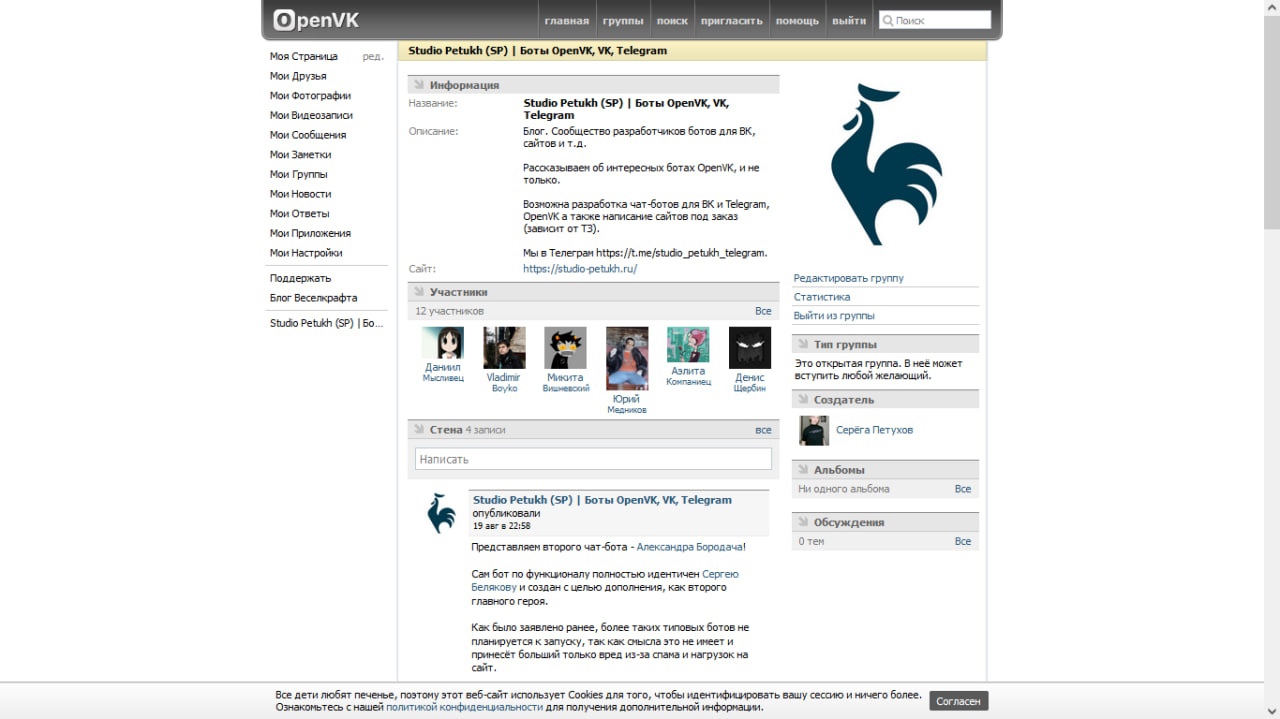The image size is (1280, 719).
Task: Collapse the Альбомы section arrow
Action: (803, 470)
